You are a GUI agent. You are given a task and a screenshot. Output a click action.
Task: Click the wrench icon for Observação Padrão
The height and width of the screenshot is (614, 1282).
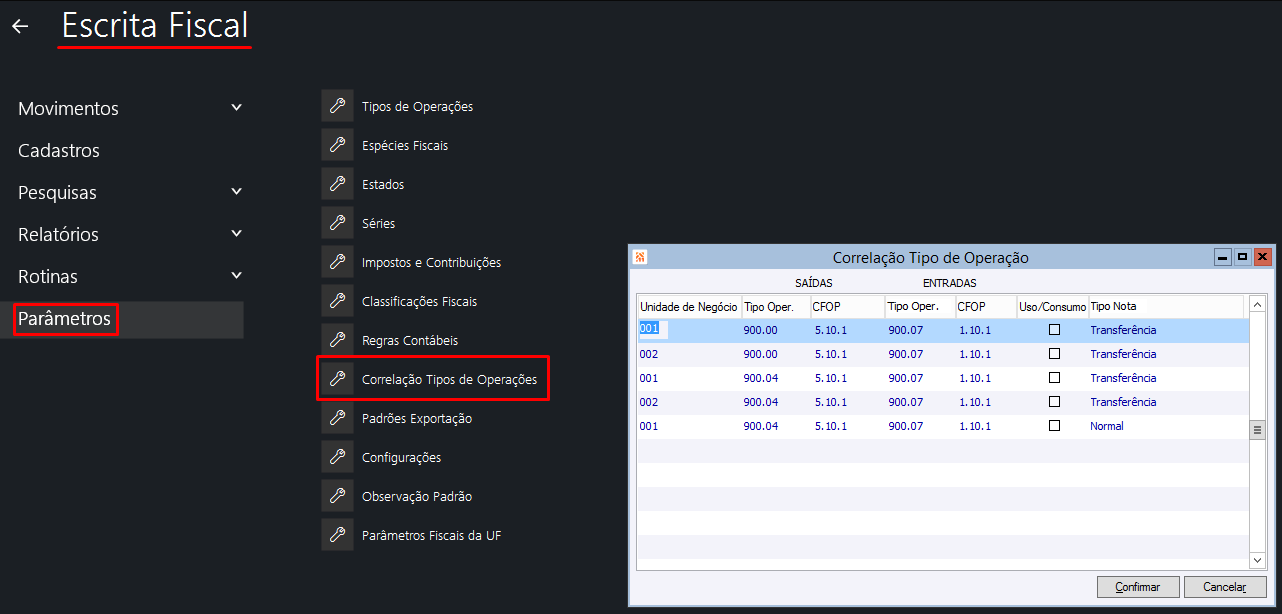point(338,496)
